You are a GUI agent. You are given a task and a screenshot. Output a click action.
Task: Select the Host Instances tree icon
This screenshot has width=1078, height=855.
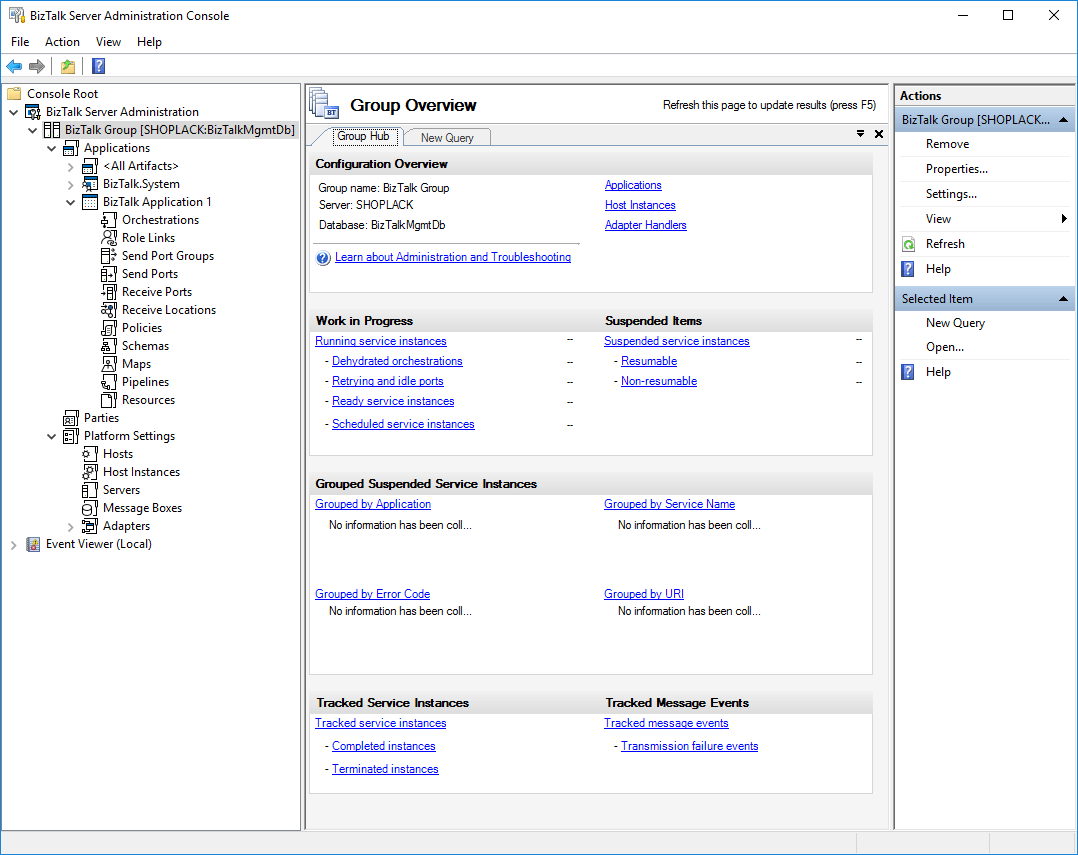click(x=89, y=472)
